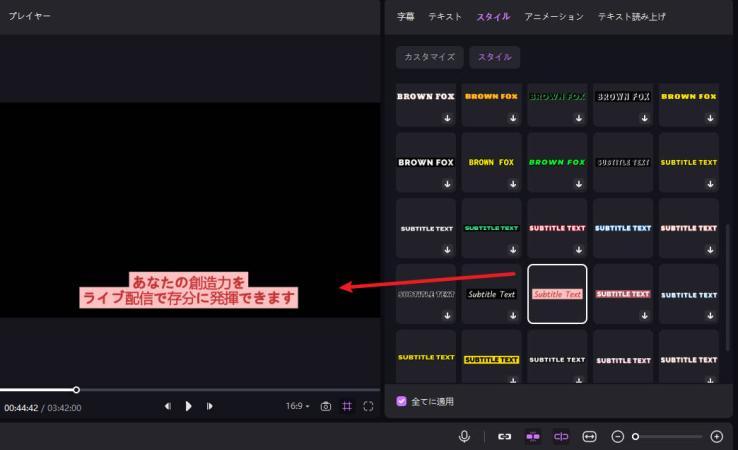
Task: Take a snapshot with camera icon
Action: pyautogui.click(x=326, y=406)
